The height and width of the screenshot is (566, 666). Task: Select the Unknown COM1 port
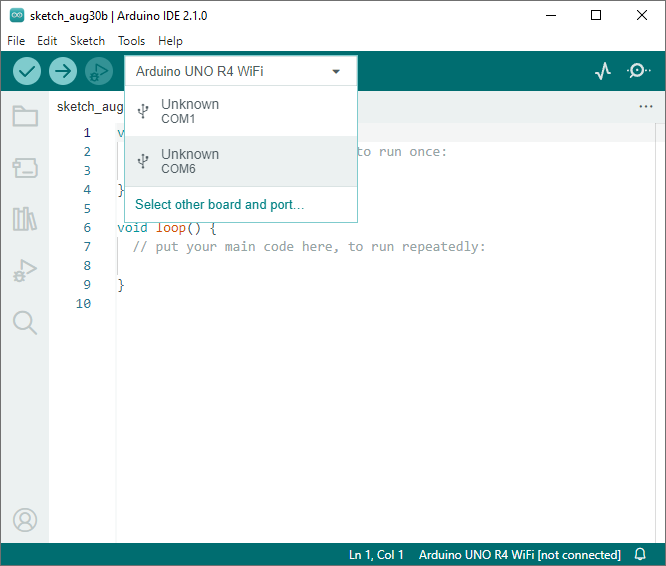[241, 111]
